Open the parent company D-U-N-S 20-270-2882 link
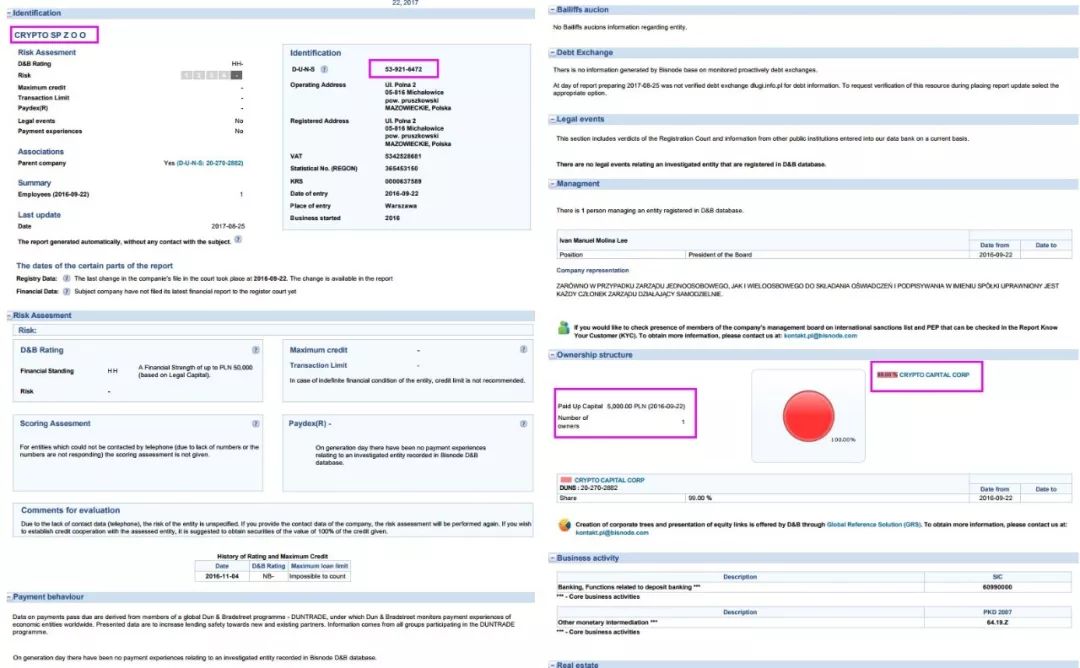Screen dimensions: 1080x668 [210, 163]
